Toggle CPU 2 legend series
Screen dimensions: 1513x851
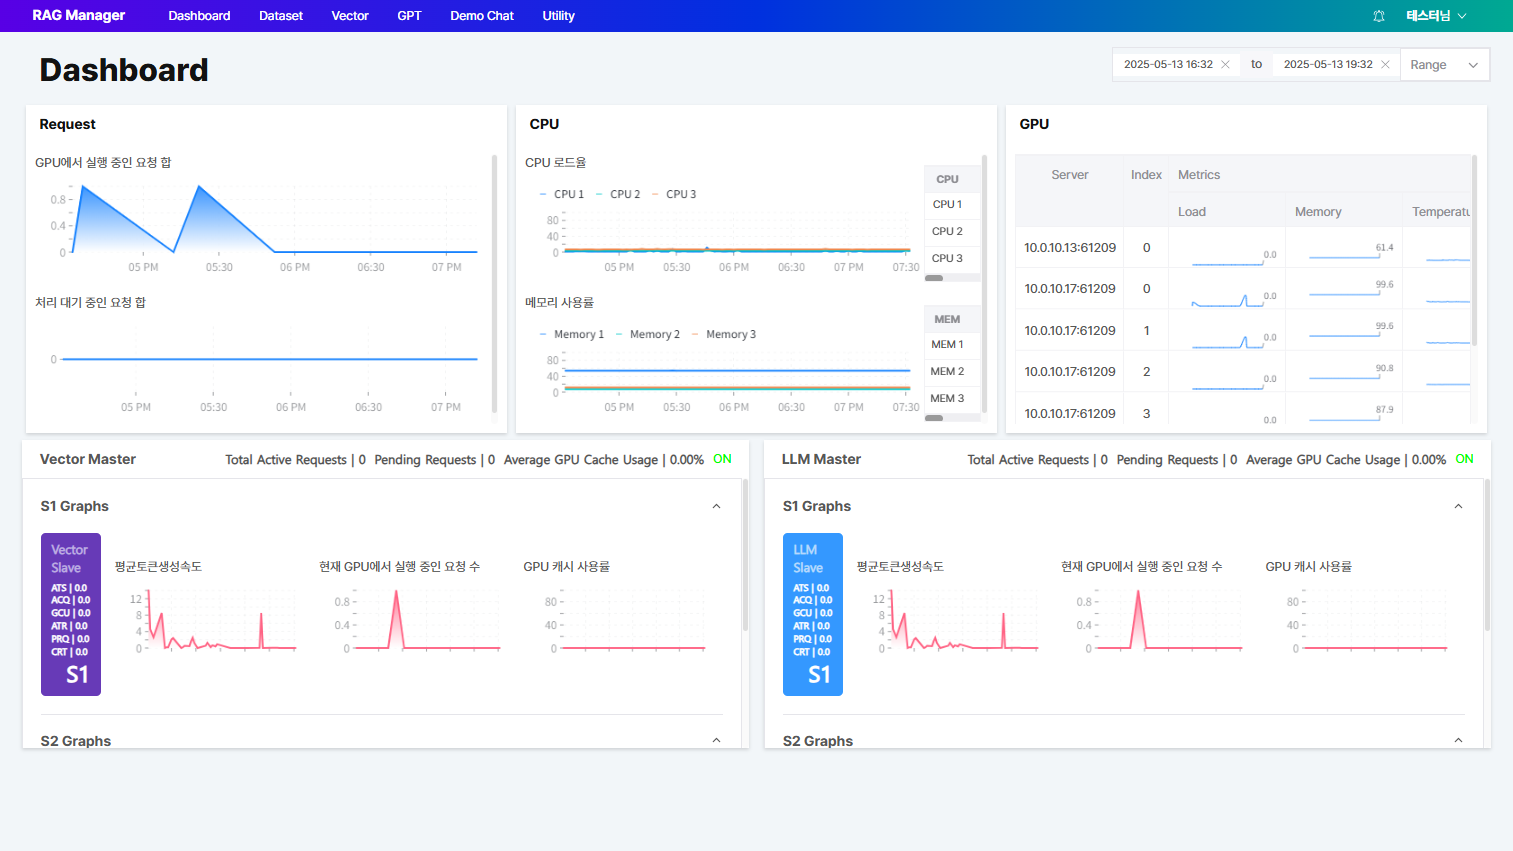[618, 194]
